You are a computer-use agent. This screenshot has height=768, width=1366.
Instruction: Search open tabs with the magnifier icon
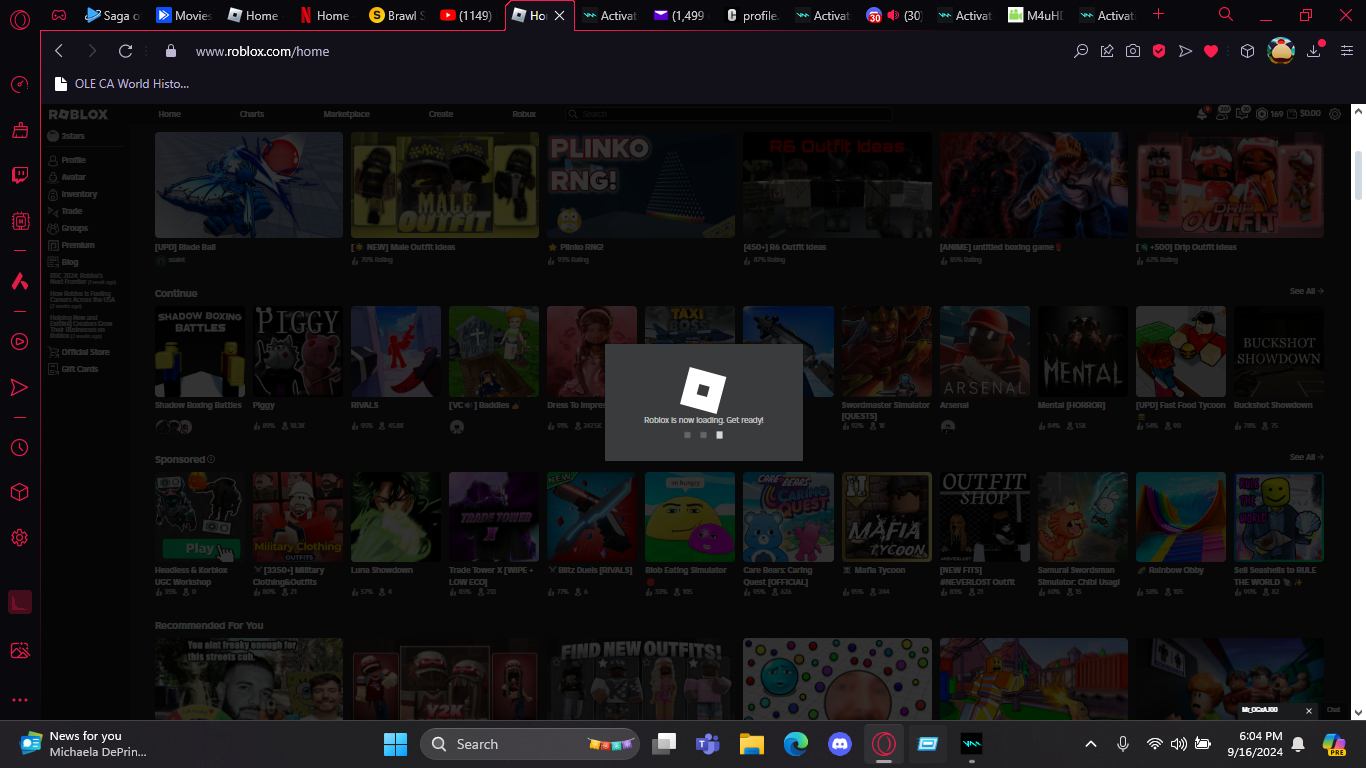[1226, 15]
